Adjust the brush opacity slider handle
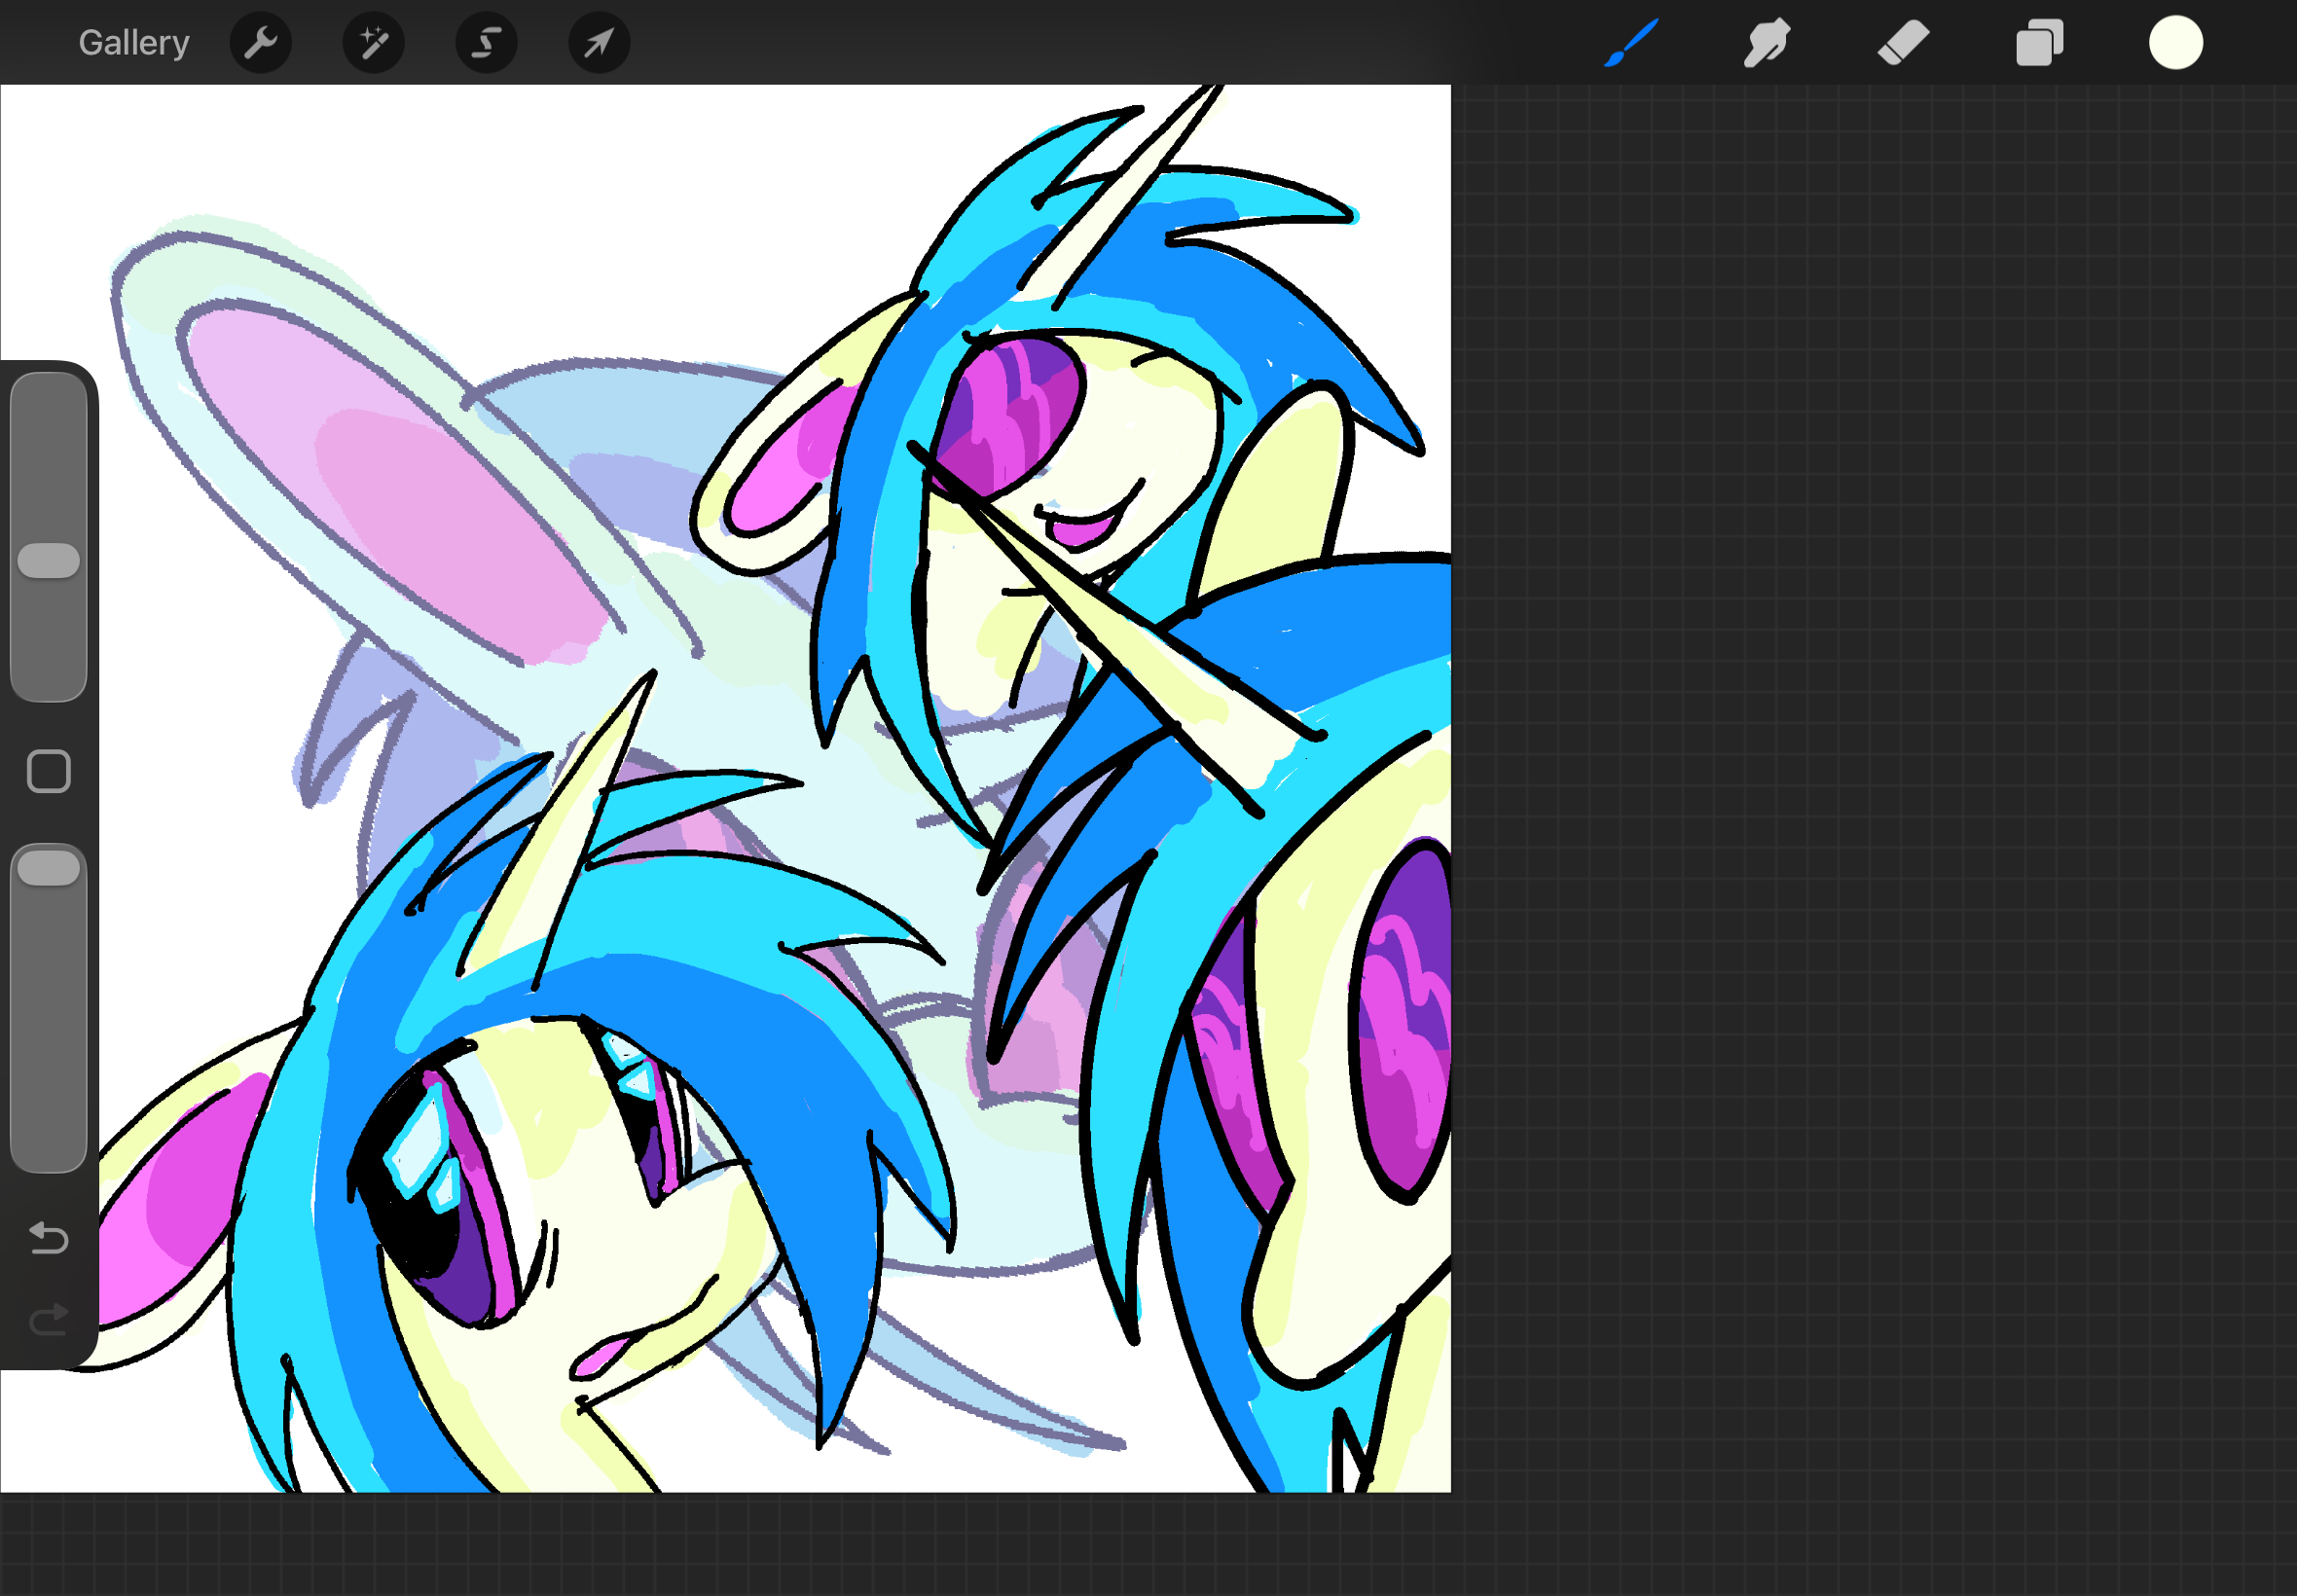The width and height of the screenshot is (2297, 1596). (49, 868)
